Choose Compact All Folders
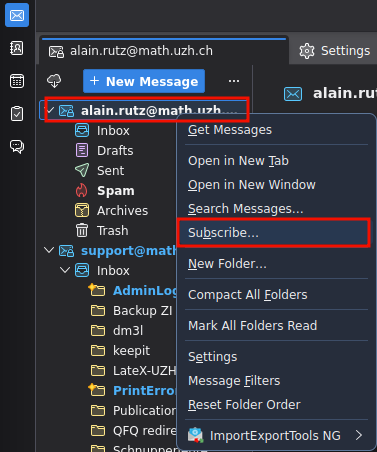Screen dimensions: 377x452 (276, 295)
